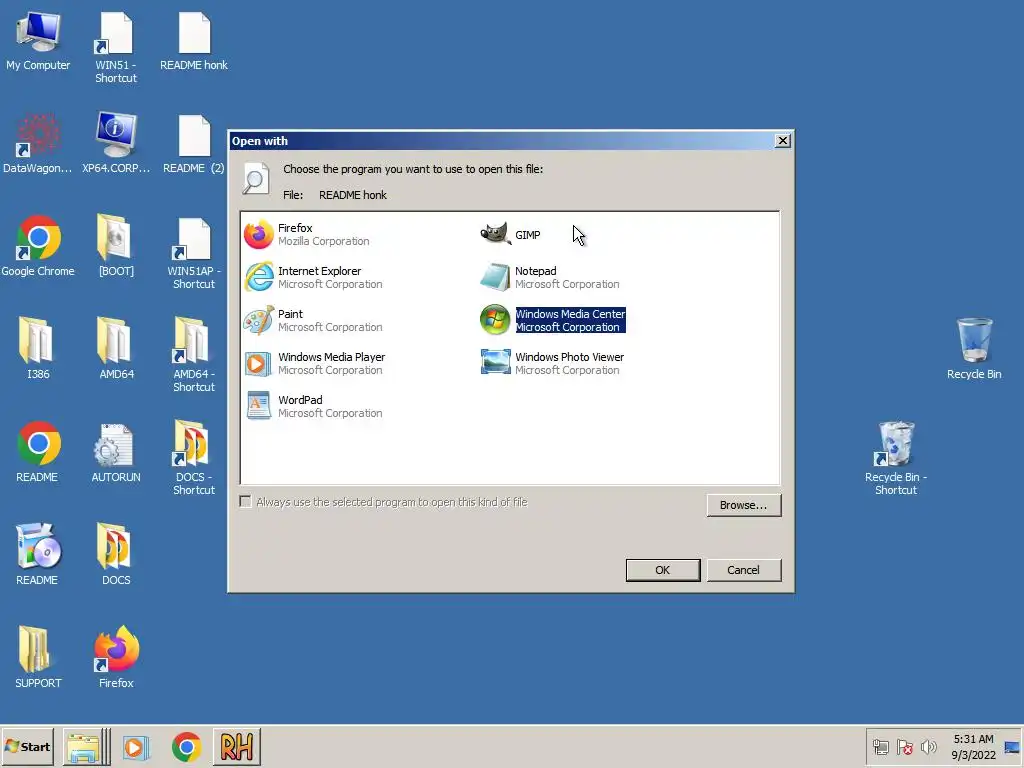Tick 'Always use the selected program' checkbox
This screenshot has width=1024, height=768.
coord(246,502)
